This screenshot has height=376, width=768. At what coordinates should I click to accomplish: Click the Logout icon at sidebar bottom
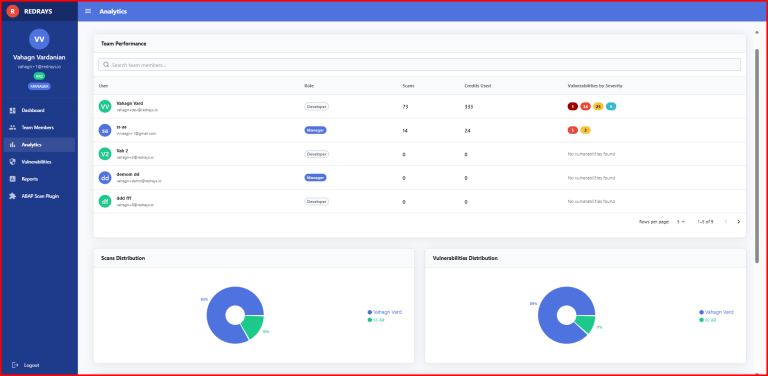coord(15,365)
